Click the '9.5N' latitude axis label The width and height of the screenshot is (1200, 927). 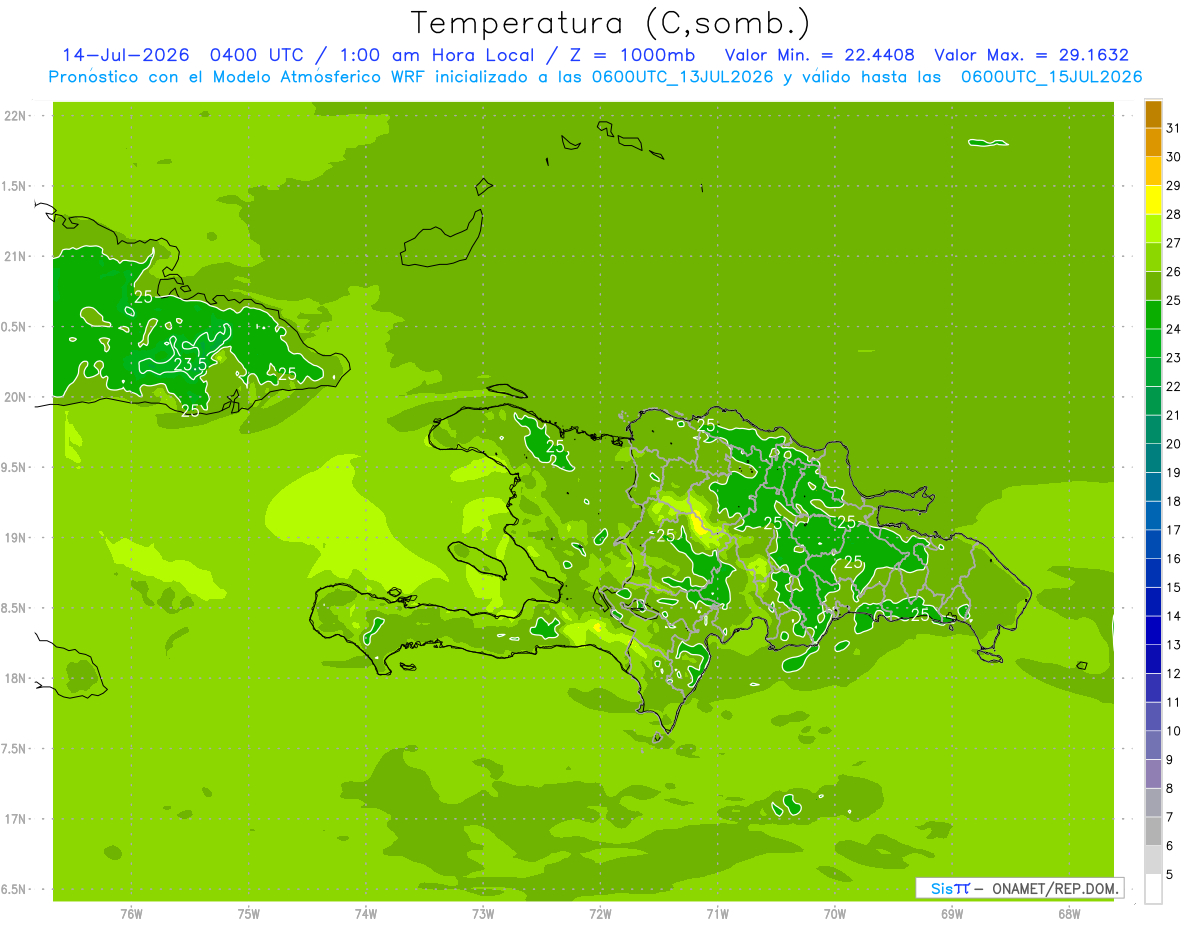pyautogui.click(x=14, y=467)
